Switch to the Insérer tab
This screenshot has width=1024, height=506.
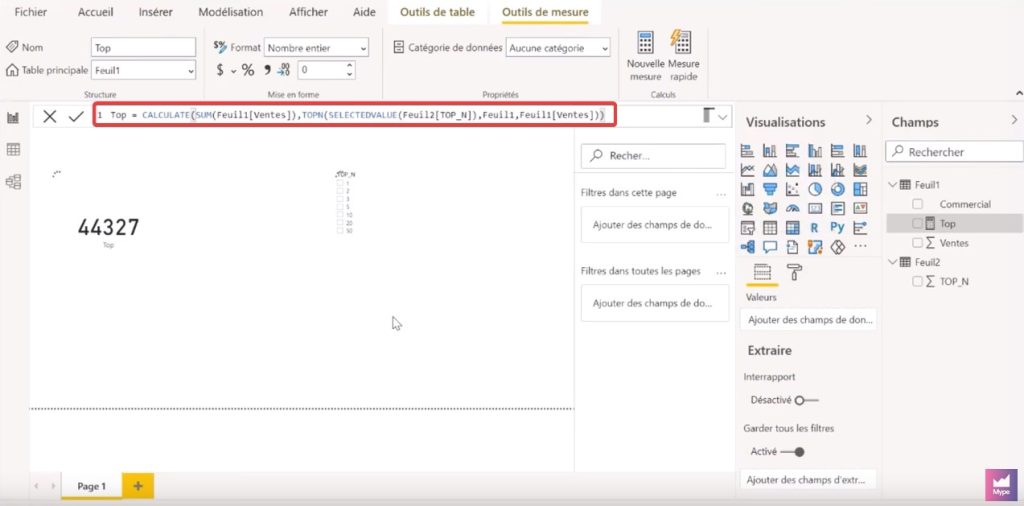155,12
